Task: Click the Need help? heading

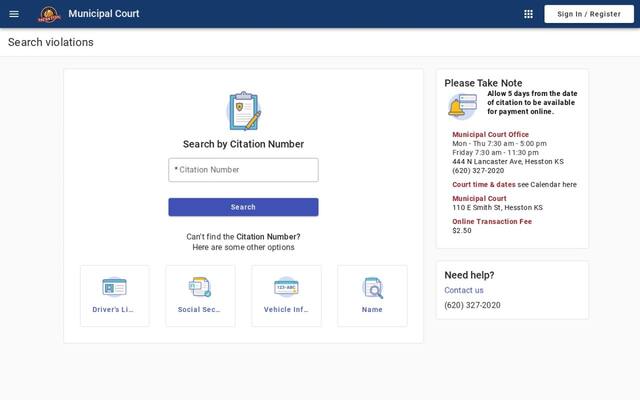Action: click(469, 275)
